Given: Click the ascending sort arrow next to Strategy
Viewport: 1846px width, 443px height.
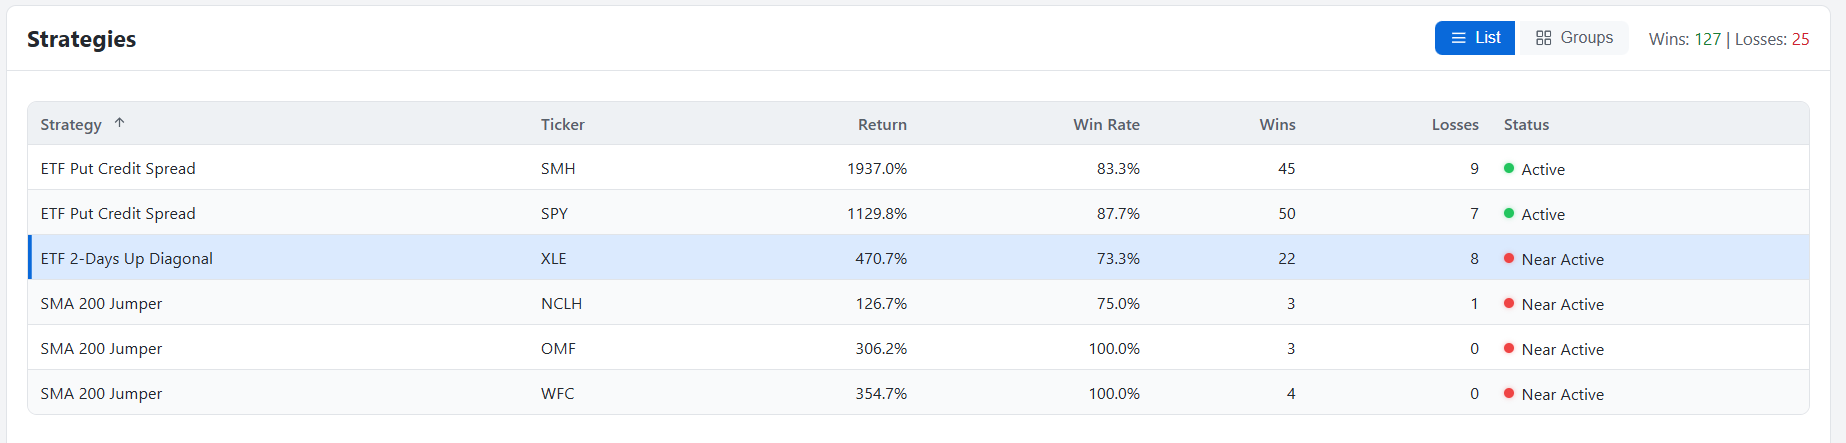Looking at the screenshot, I should coord(119,123).
